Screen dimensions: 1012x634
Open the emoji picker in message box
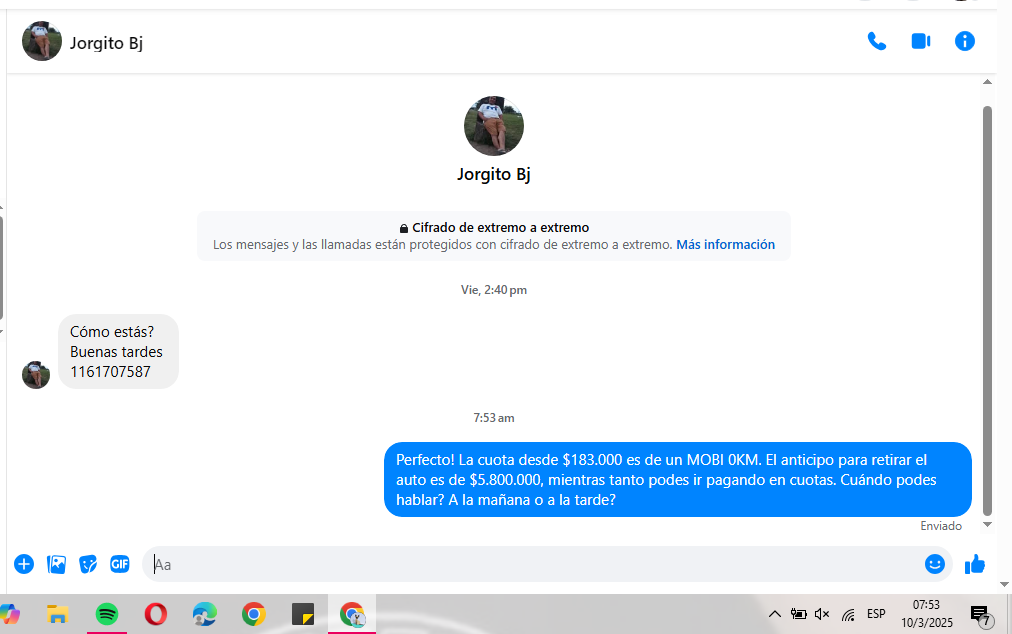coord(934,564)
